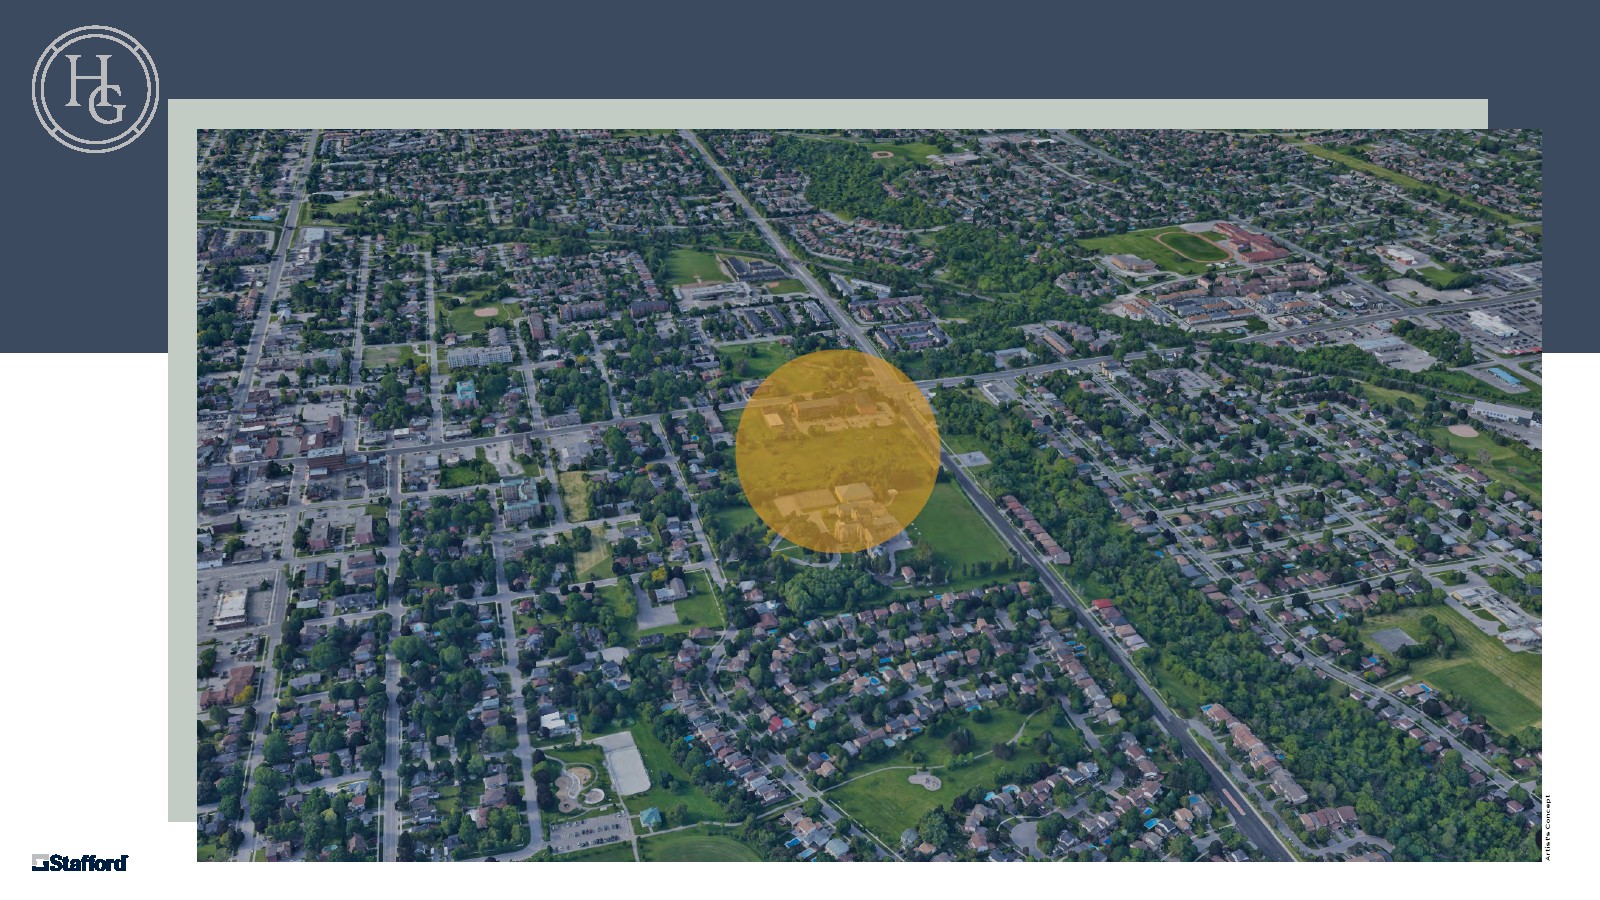
Task: Click the vertical Artist's Concept caption
Action: point(1547,828)
